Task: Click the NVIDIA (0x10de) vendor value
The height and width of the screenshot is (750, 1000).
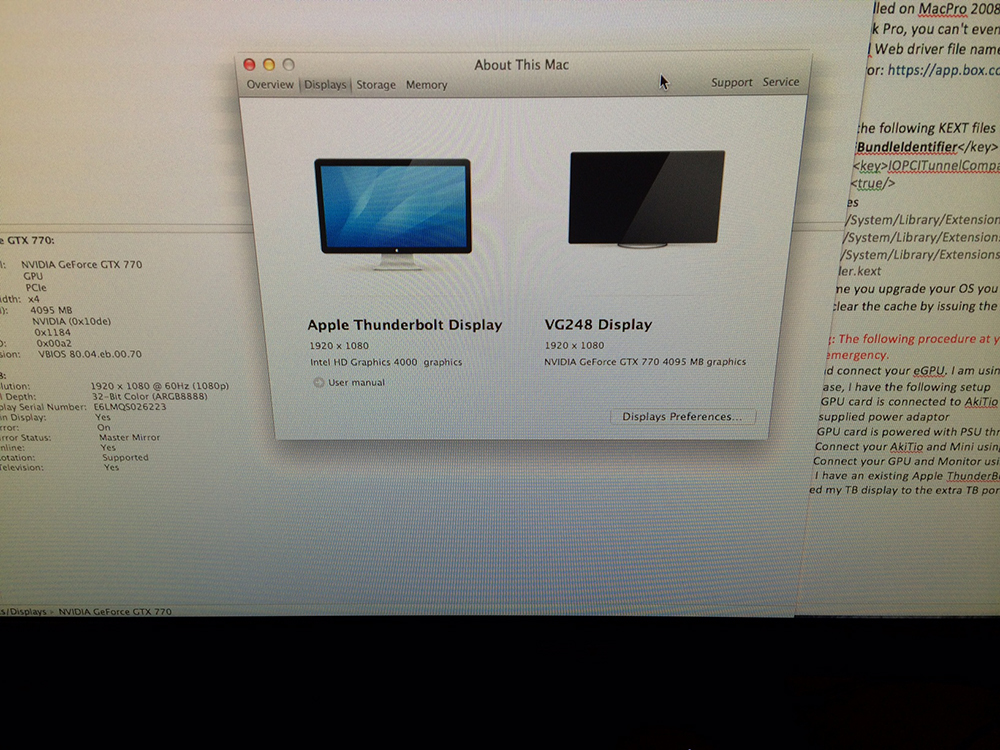Action: pyautogui.click(x=71, y=321)
